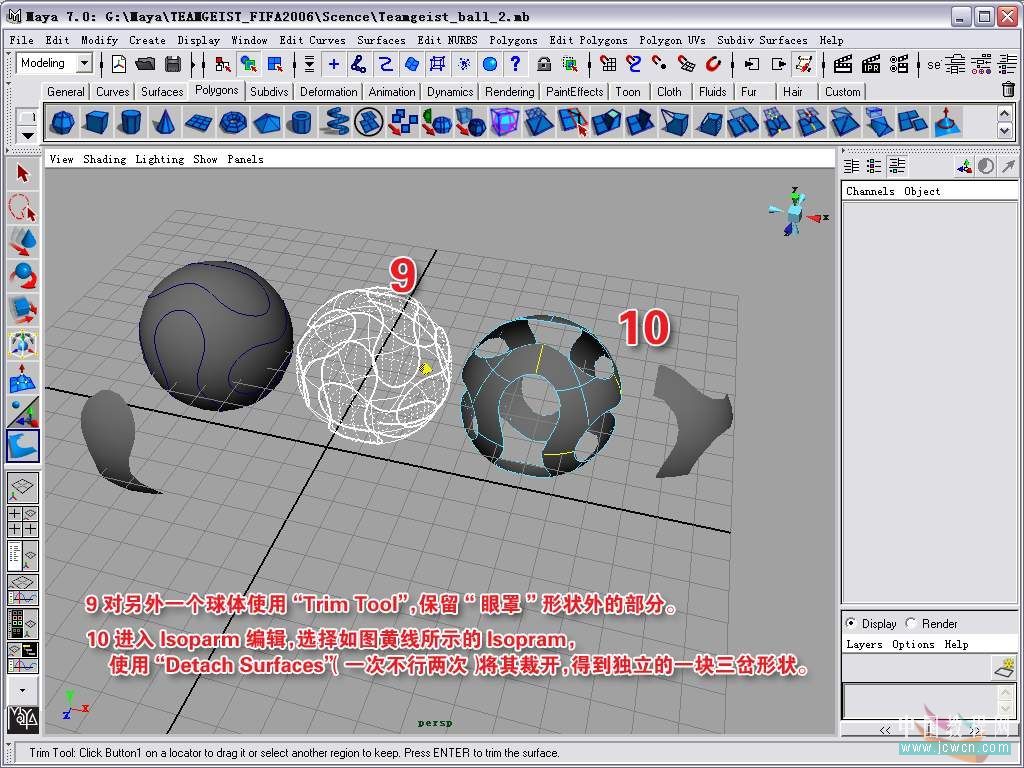Viewport: 1024px width, 768px height.
Task: Create a polygon cube from shelf
Action: [x=96, y=122]
